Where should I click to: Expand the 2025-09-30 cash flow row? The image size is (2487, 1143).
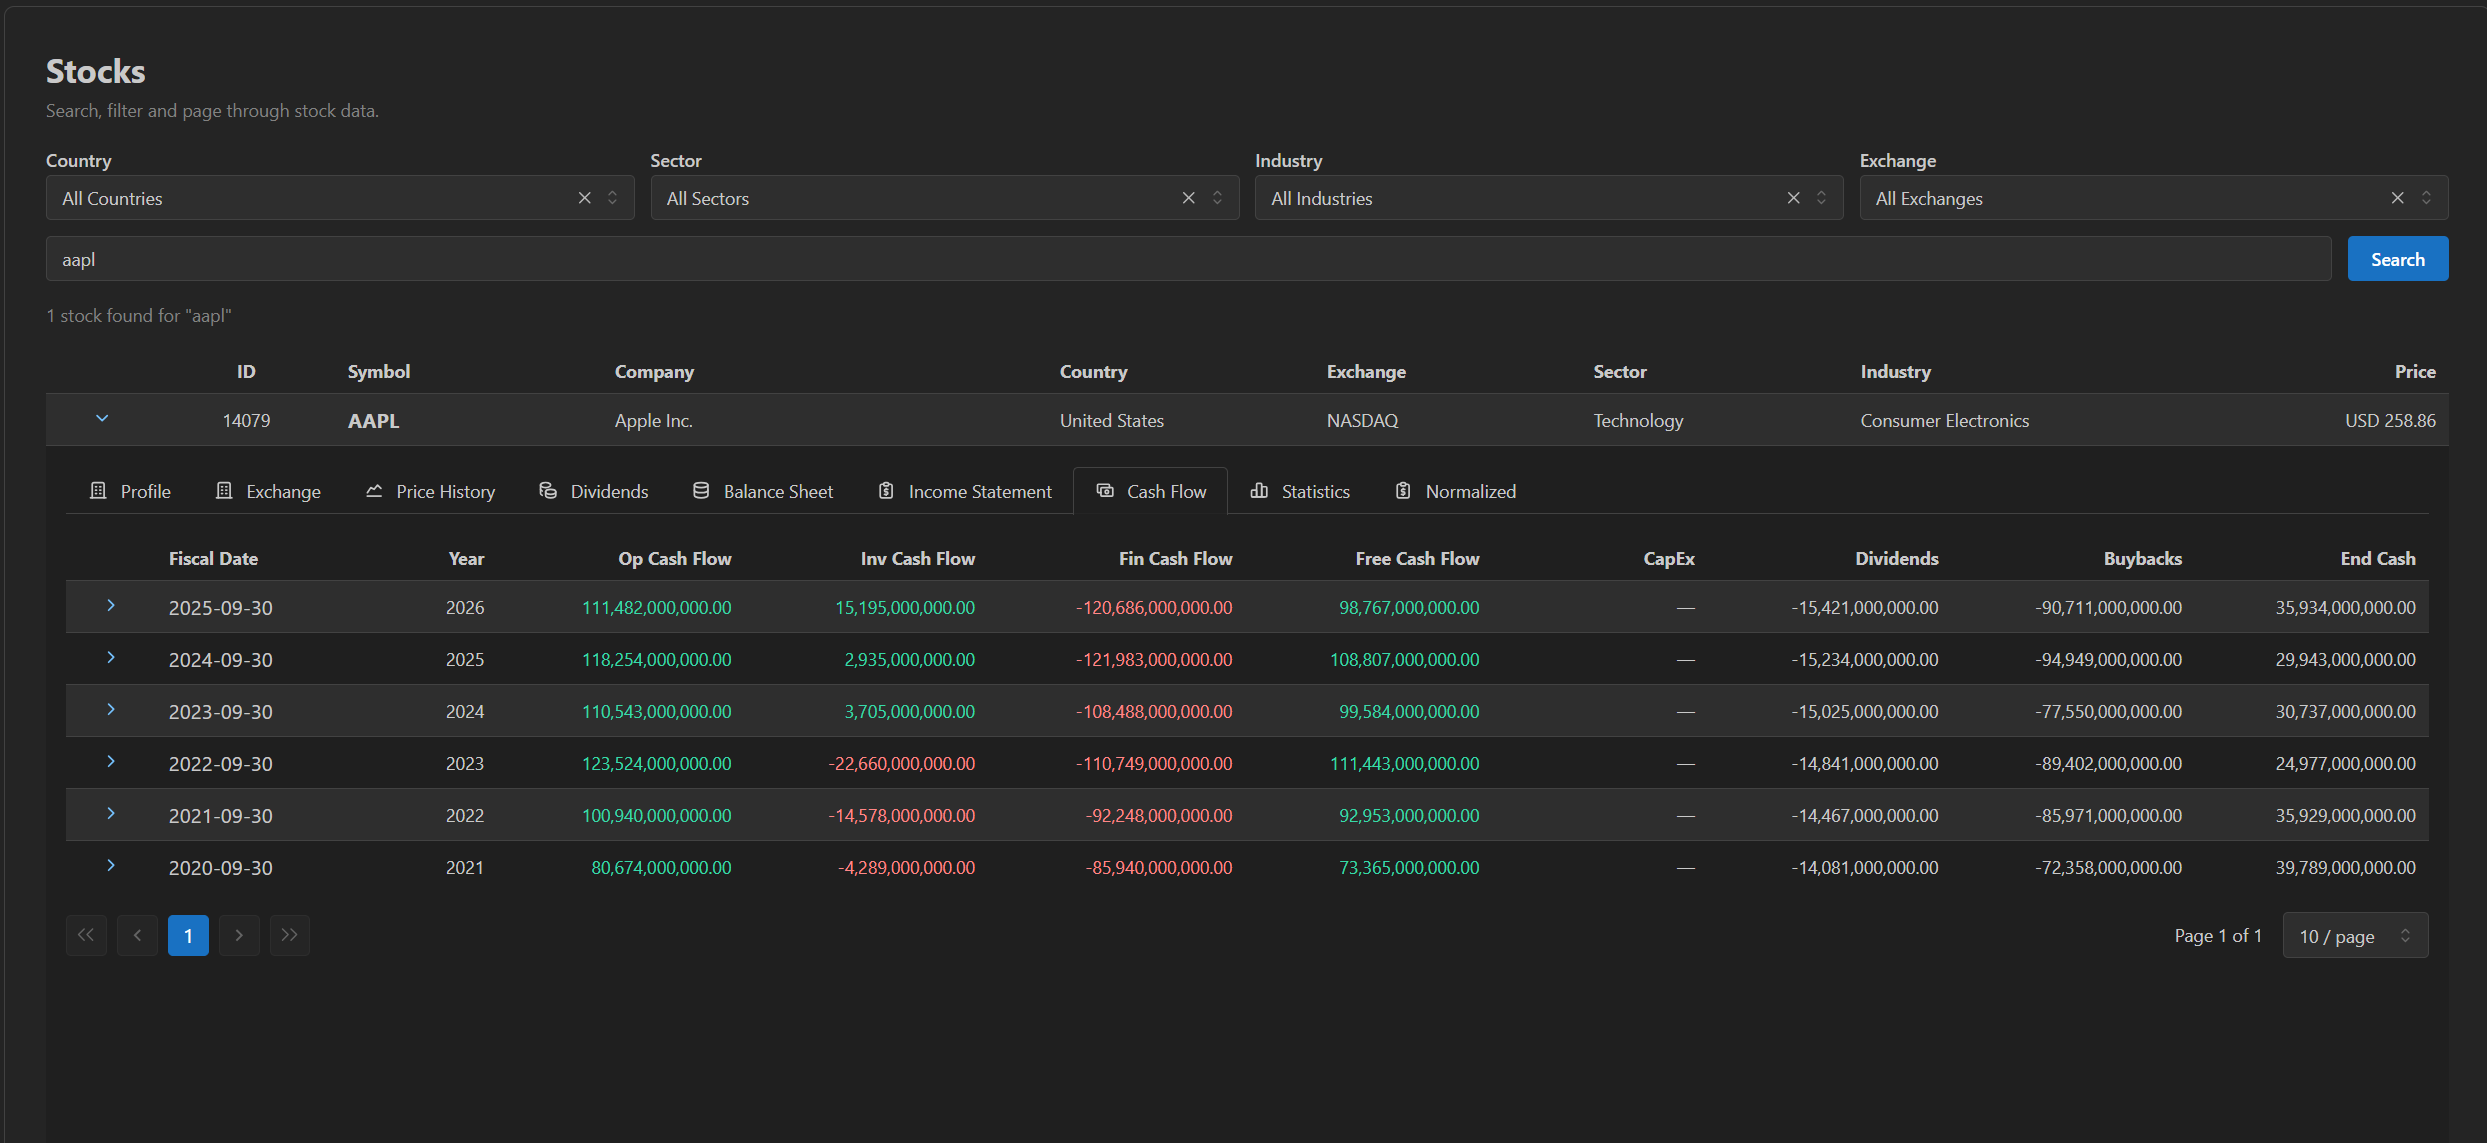111,606
